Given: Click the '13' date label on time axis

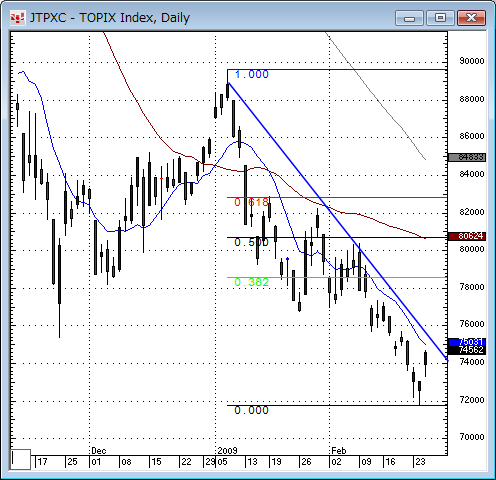Looking at the screenshot, I should pyautogui.click(x=252, y=462).
